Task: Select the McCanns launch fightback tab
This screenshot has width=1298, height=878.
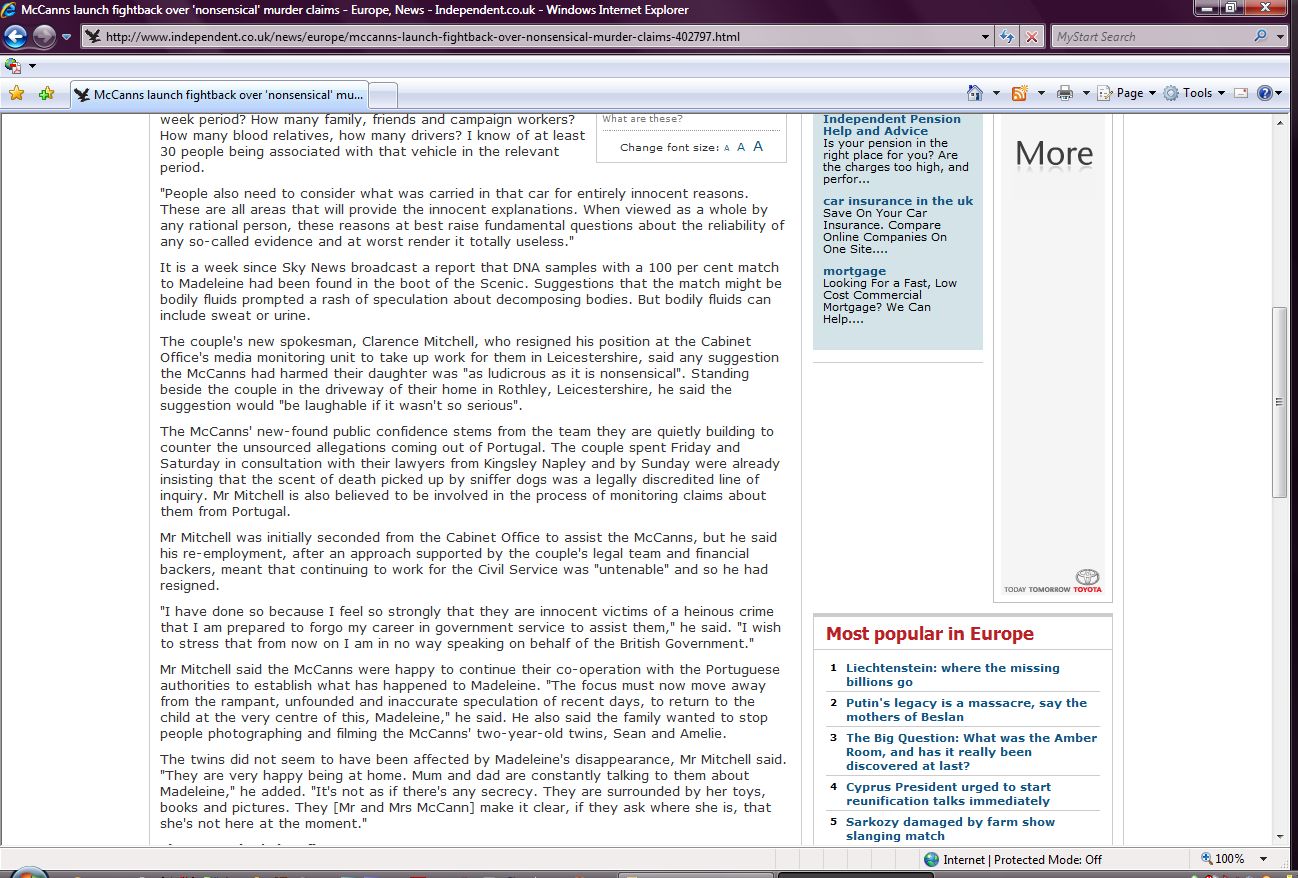Action: pyautogui.click(x=220, y=95)
